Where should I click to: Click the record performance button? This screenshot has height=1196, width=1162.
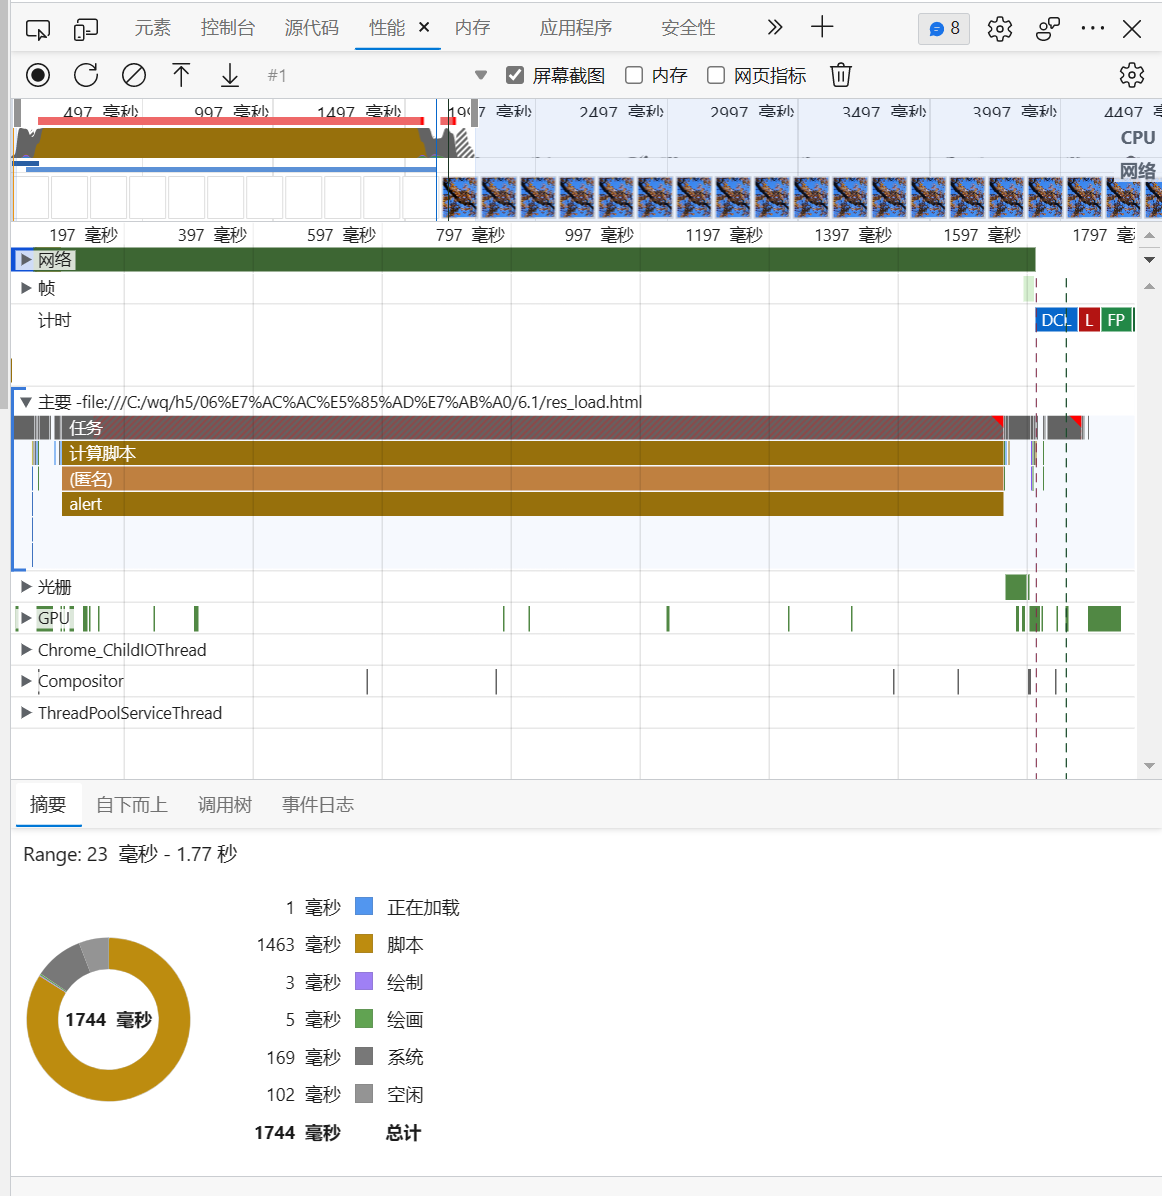tap(38, 75)
